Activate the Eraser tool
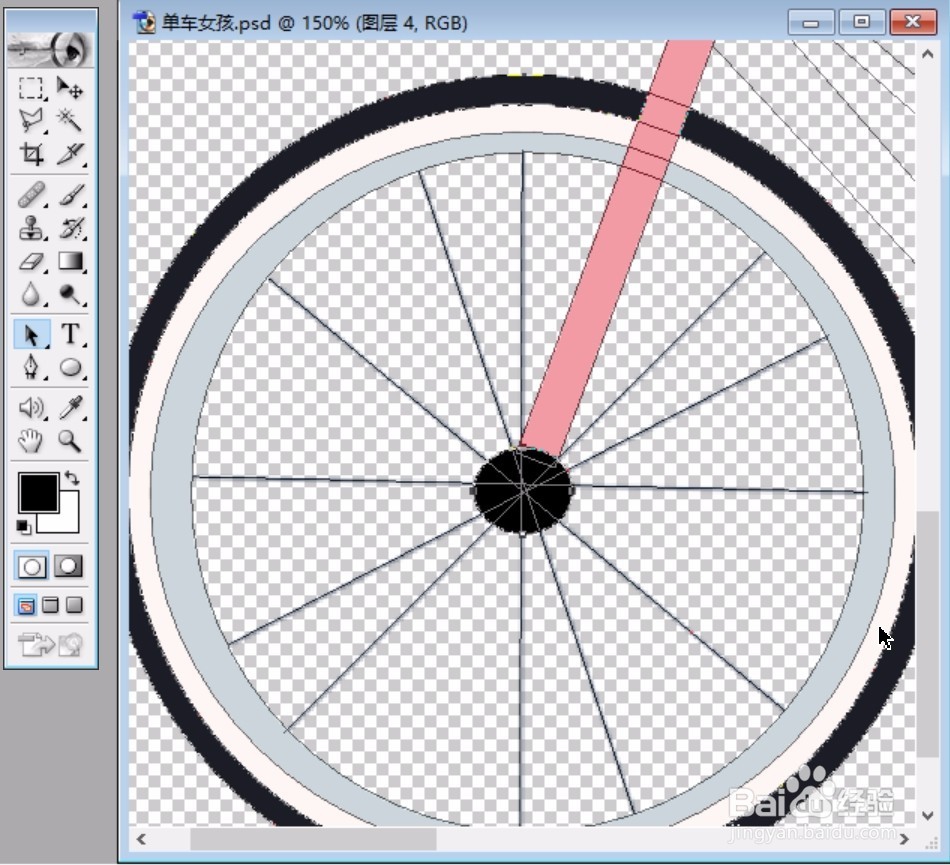Screen dimensions: 950x865 (x=31, y=261)
